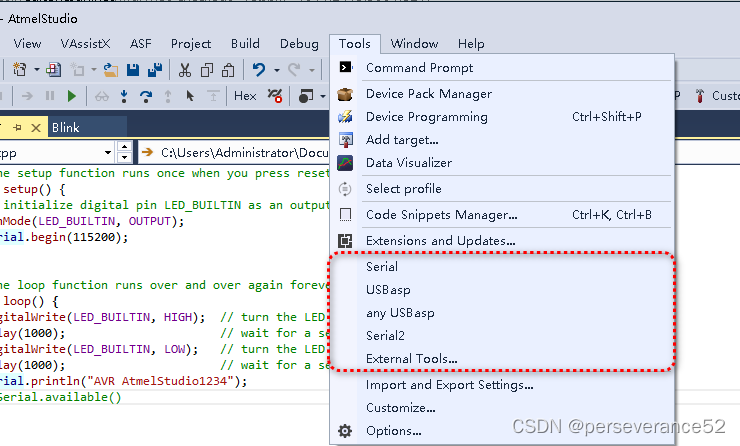Open the Window menu
Screen dimensions: 740x446
coord(414,44)
